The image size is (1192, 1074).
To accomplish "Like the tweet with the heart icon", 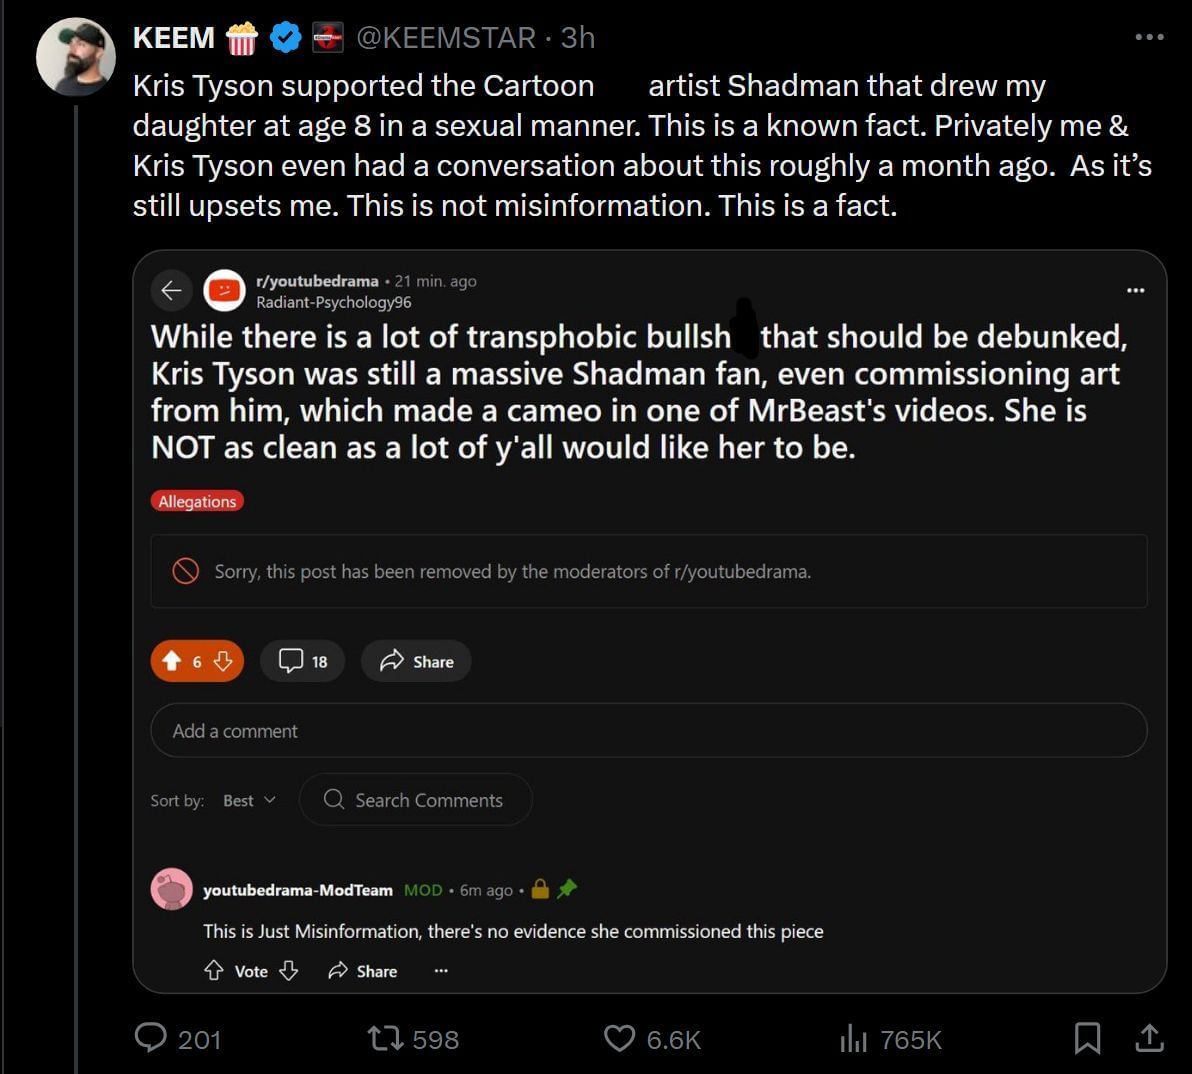I will [x=620, y=1040].
